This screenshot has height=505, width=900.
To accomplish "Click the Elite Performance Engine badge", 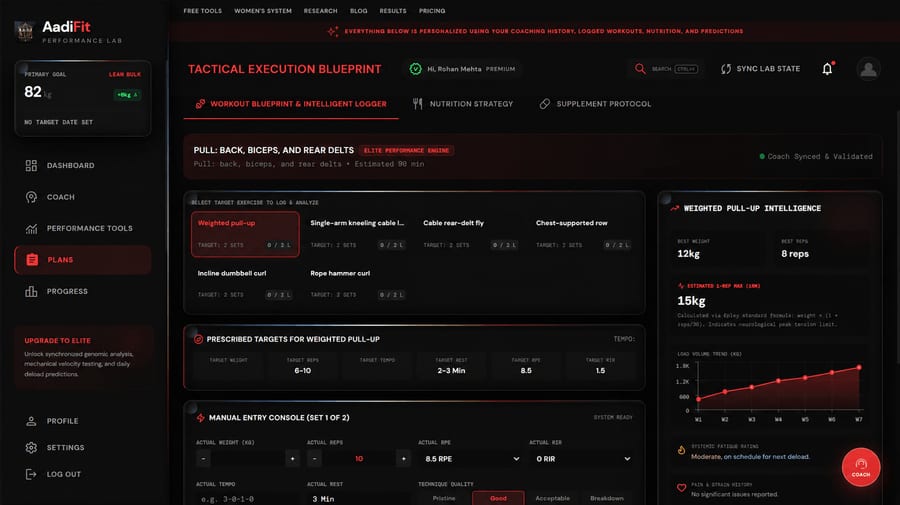I will pyautogui.click(x=406, y=150).
